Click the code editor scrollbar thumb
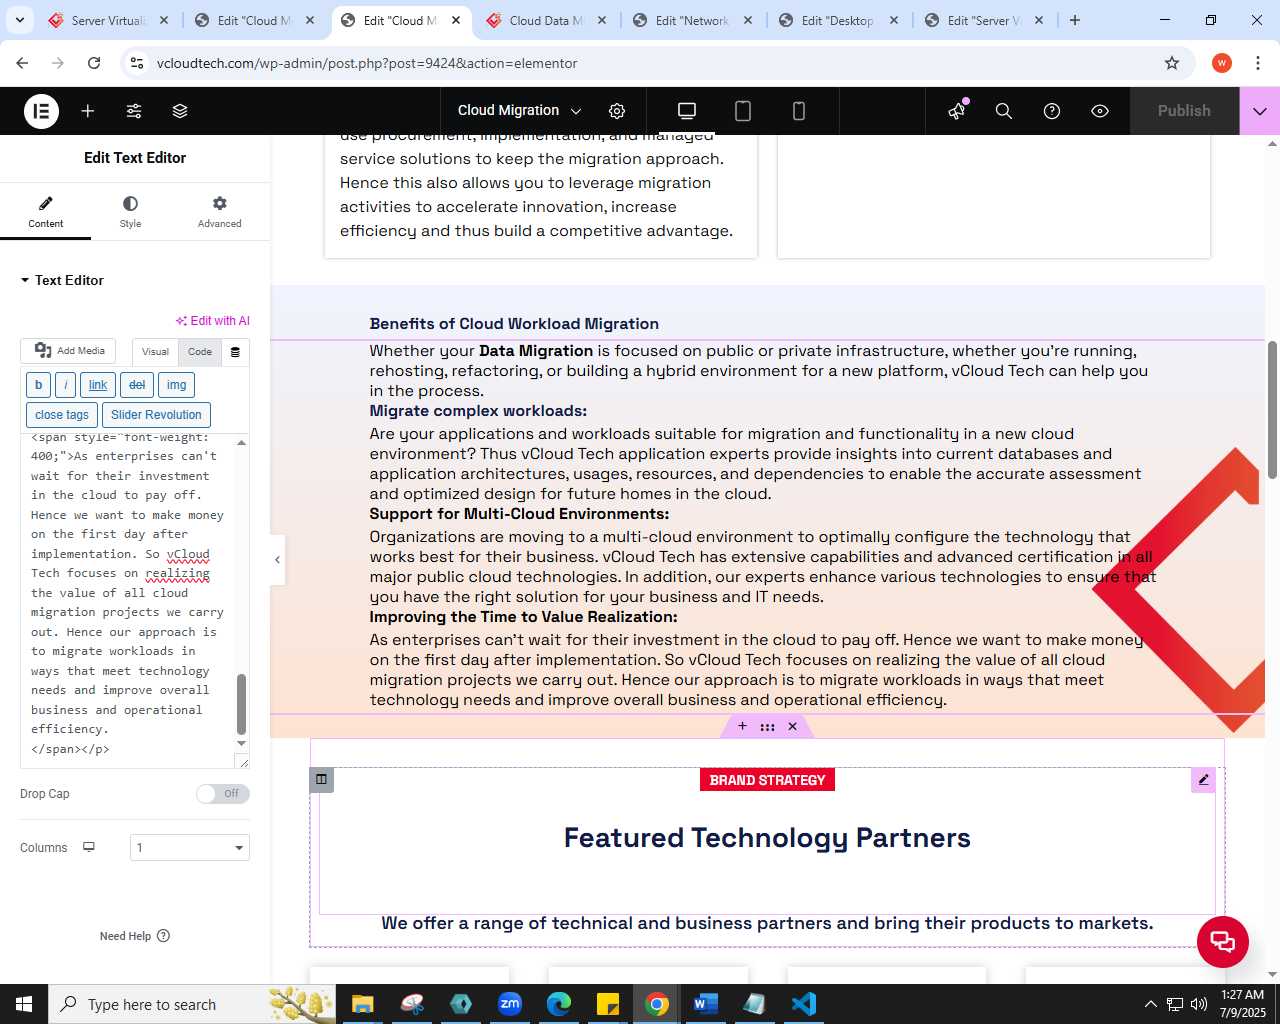Screen dimensions: 1280x1024 tap(241, 704)
